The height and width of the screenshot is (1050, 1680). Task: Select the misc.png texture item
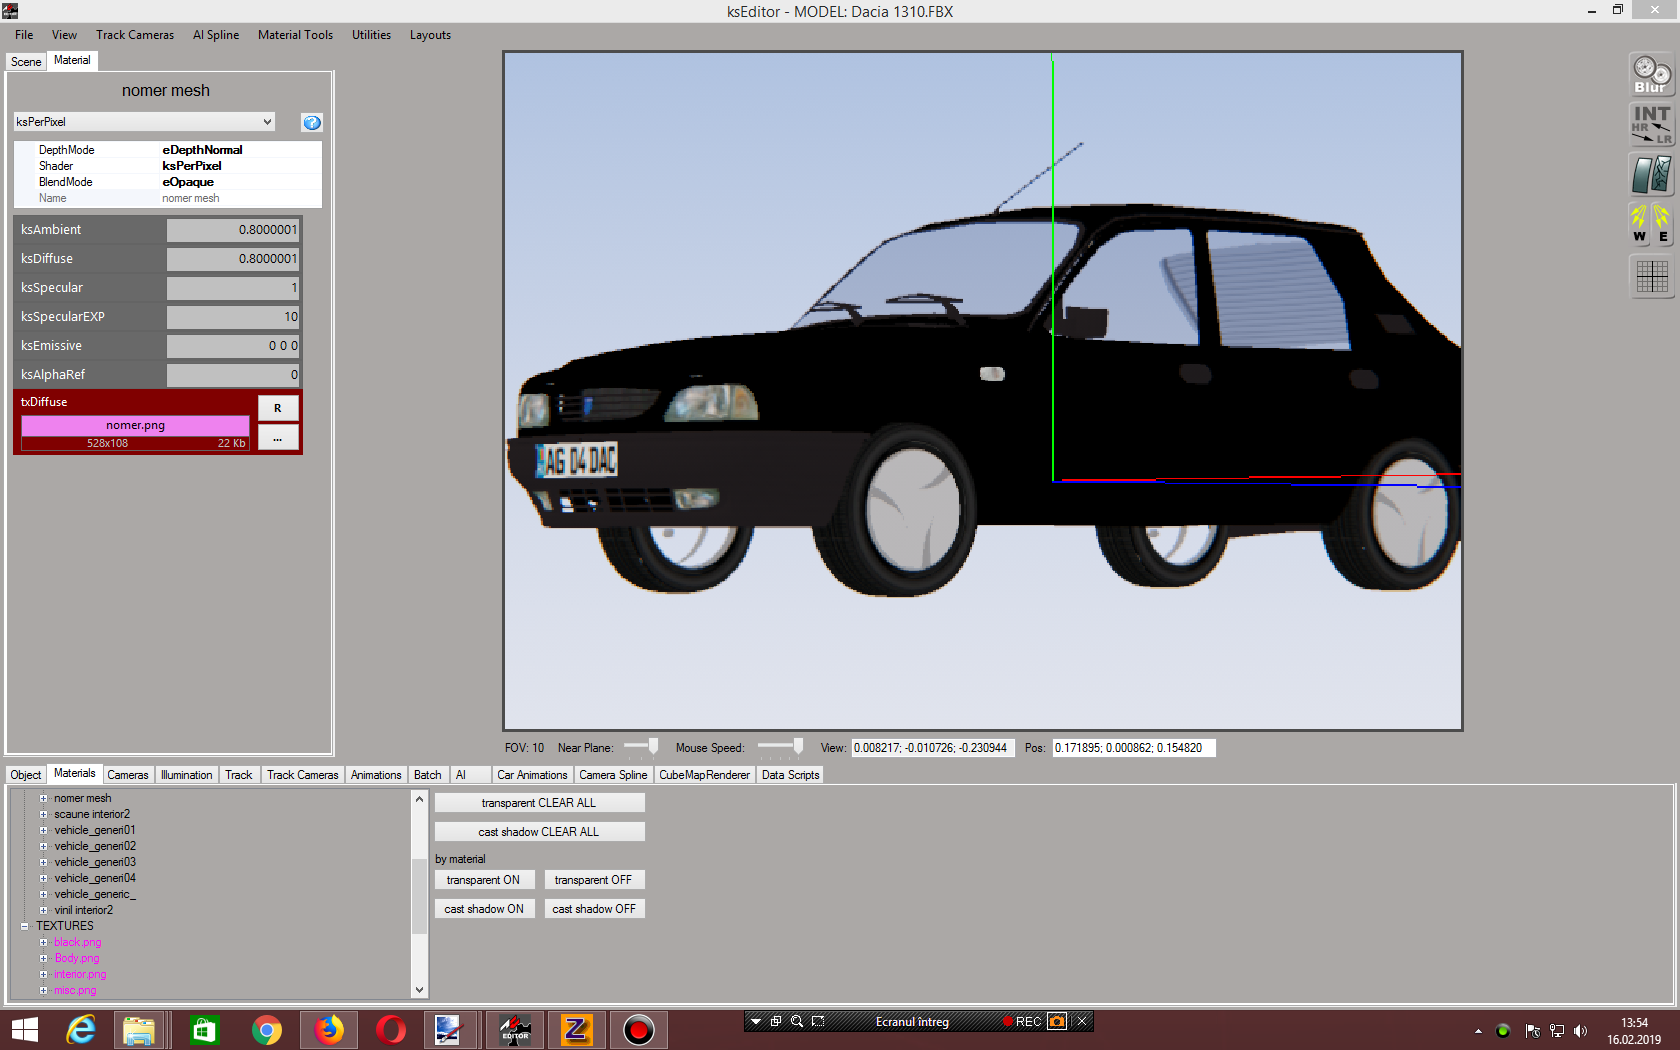tap(75, 990)
